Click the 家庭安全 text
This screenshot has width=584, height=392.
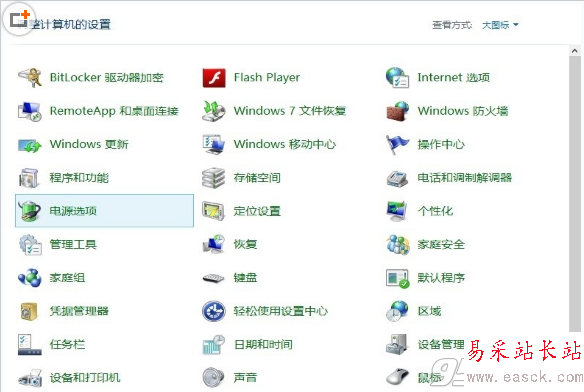tap(441, 244)
